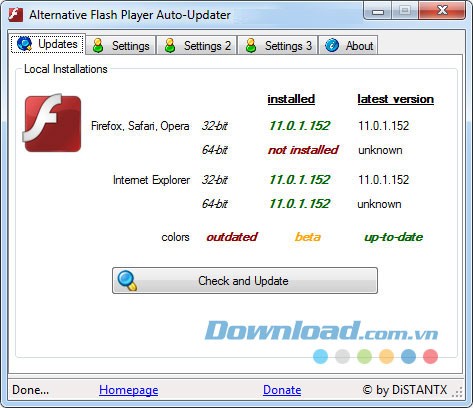Click latest version for Firefox 32-bit
The image size is (473, 408).
click(x=383, y=126)
